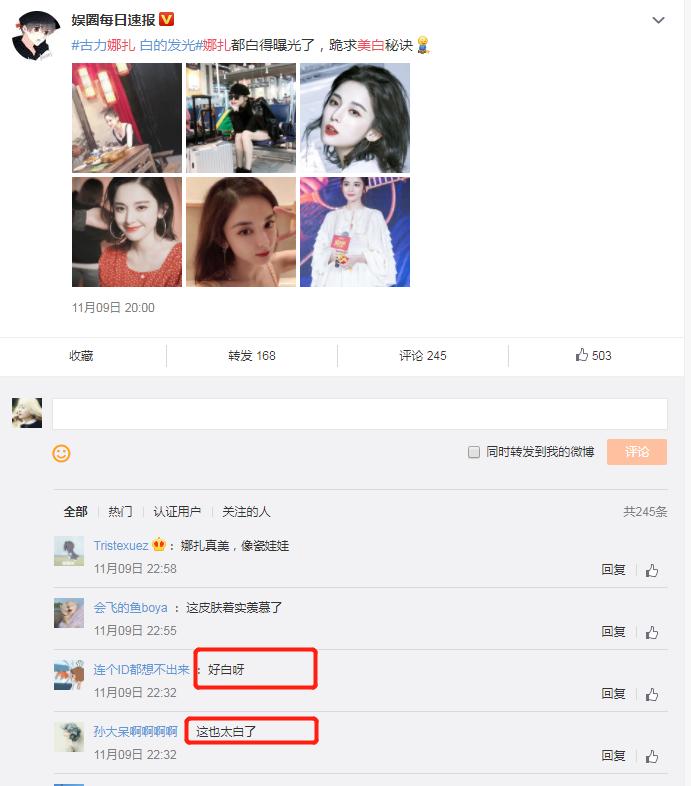Screen dimensions: 691x786
Task: Like 孙大呆啊啊啊啊's comment thumbs-up
Action: point(652,756)
